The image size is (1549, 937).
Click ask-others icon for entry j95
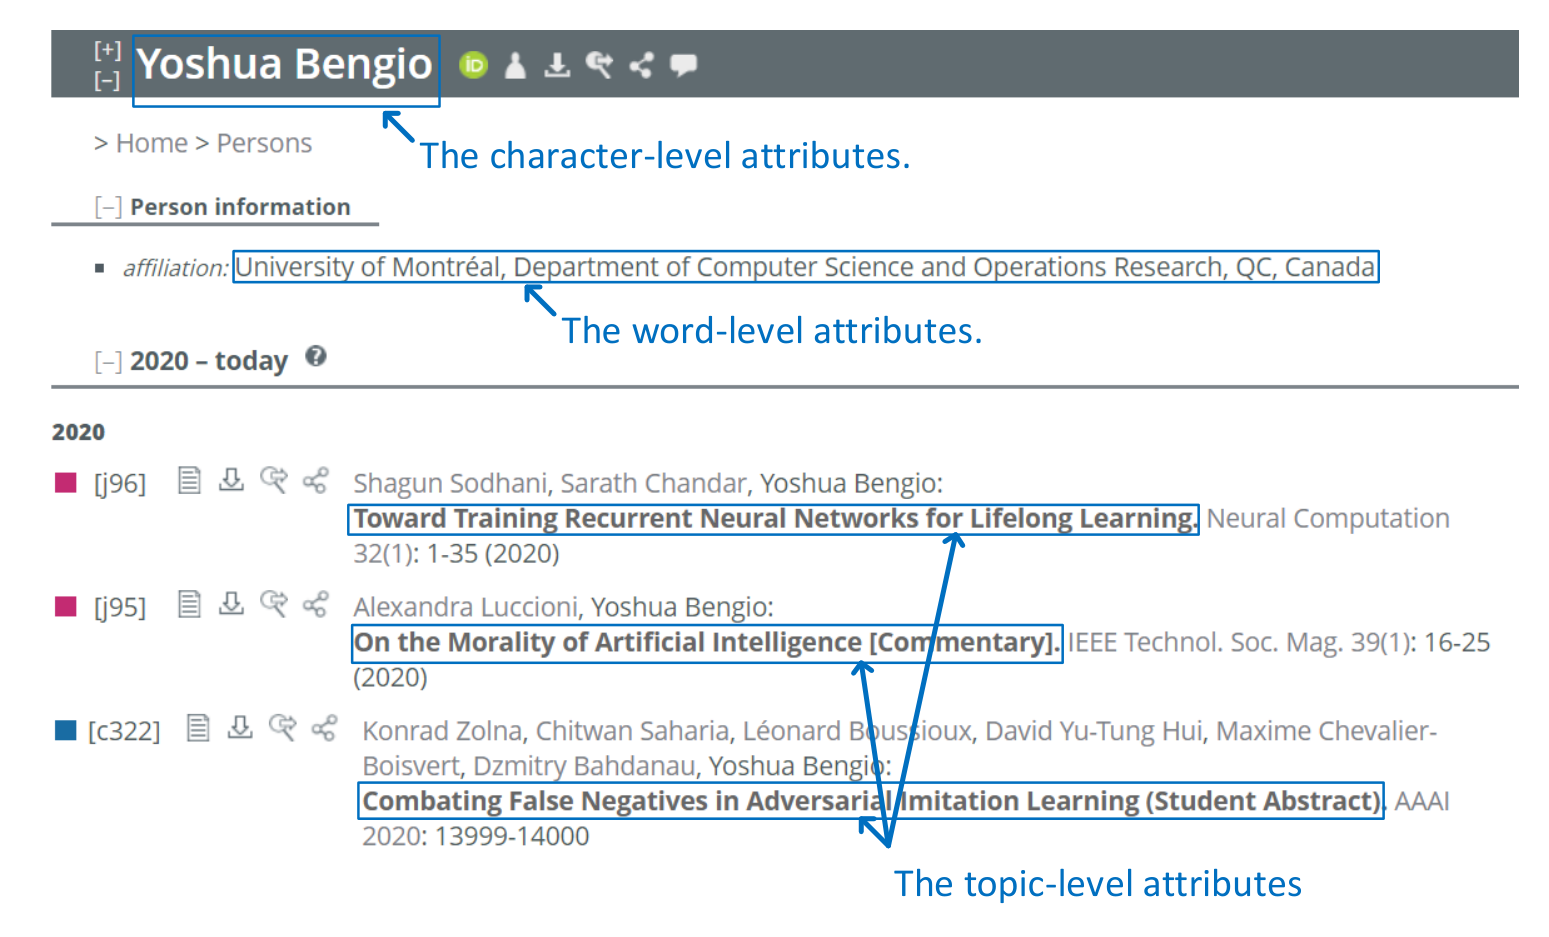pos(273,604)
